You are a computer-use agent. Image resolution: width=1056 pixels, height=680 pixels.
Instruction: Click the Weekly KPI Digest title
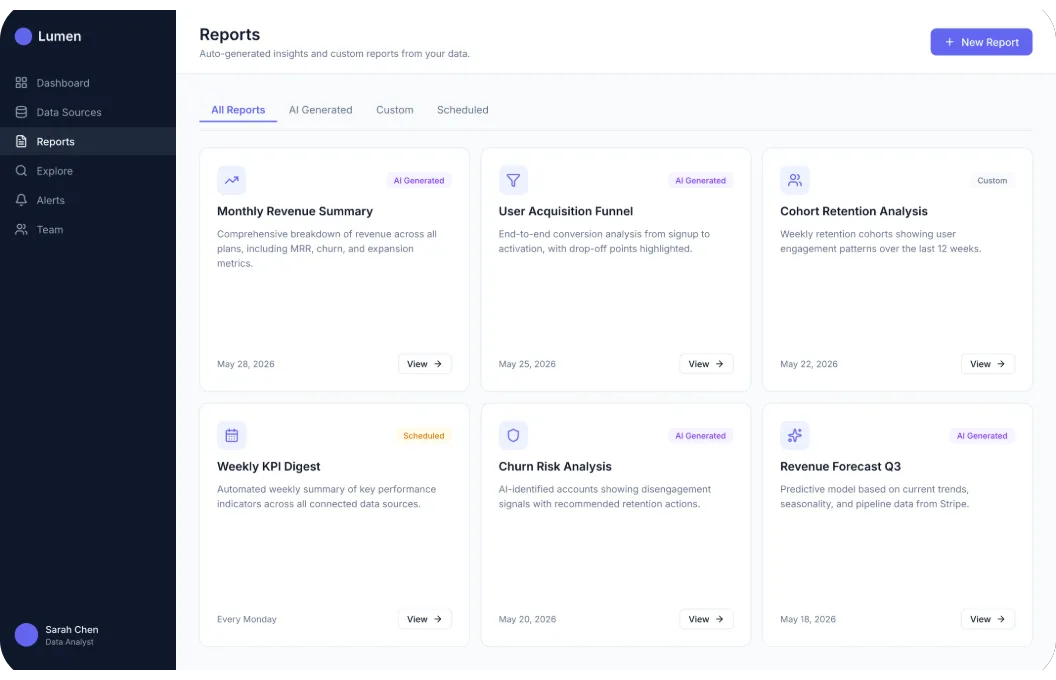coord(269,466)
